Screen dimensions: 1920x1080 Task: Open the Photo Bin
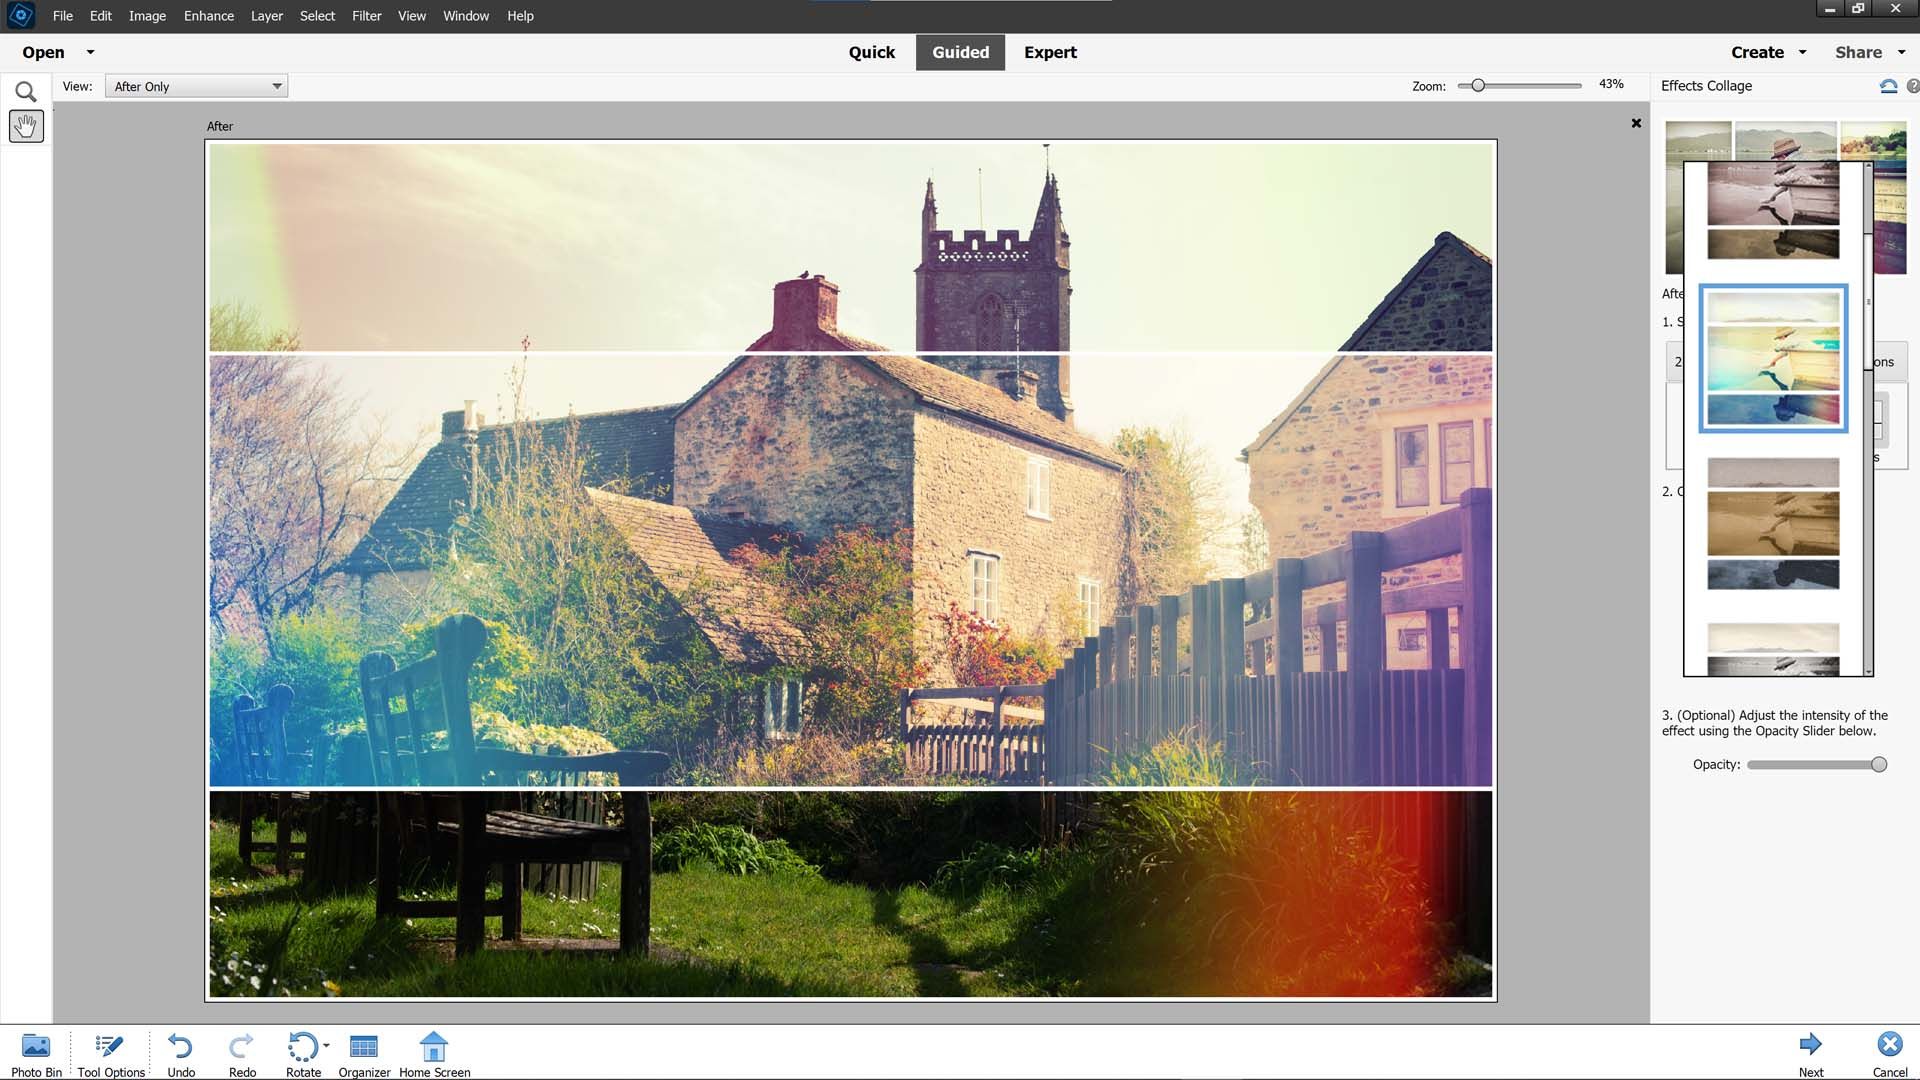[x=36, y=1055]
